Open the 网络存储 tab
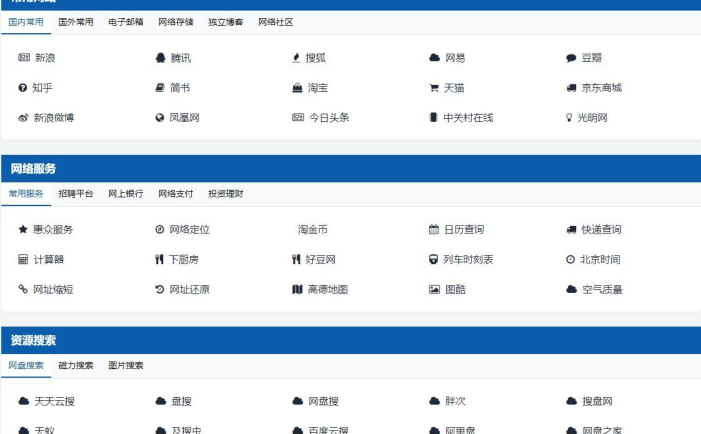701x434 pixels. (176, 22)
